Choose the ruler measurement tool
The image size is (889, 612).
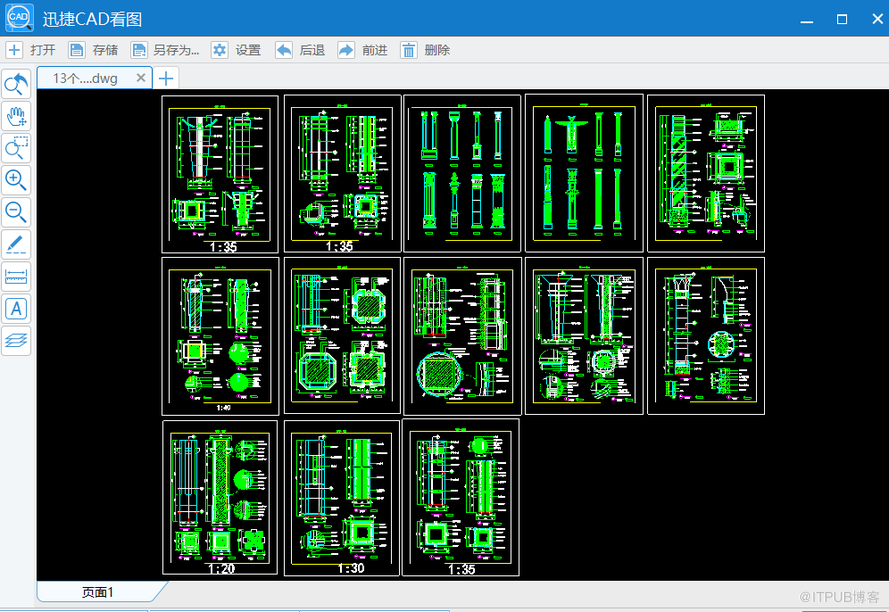point(17,276)
